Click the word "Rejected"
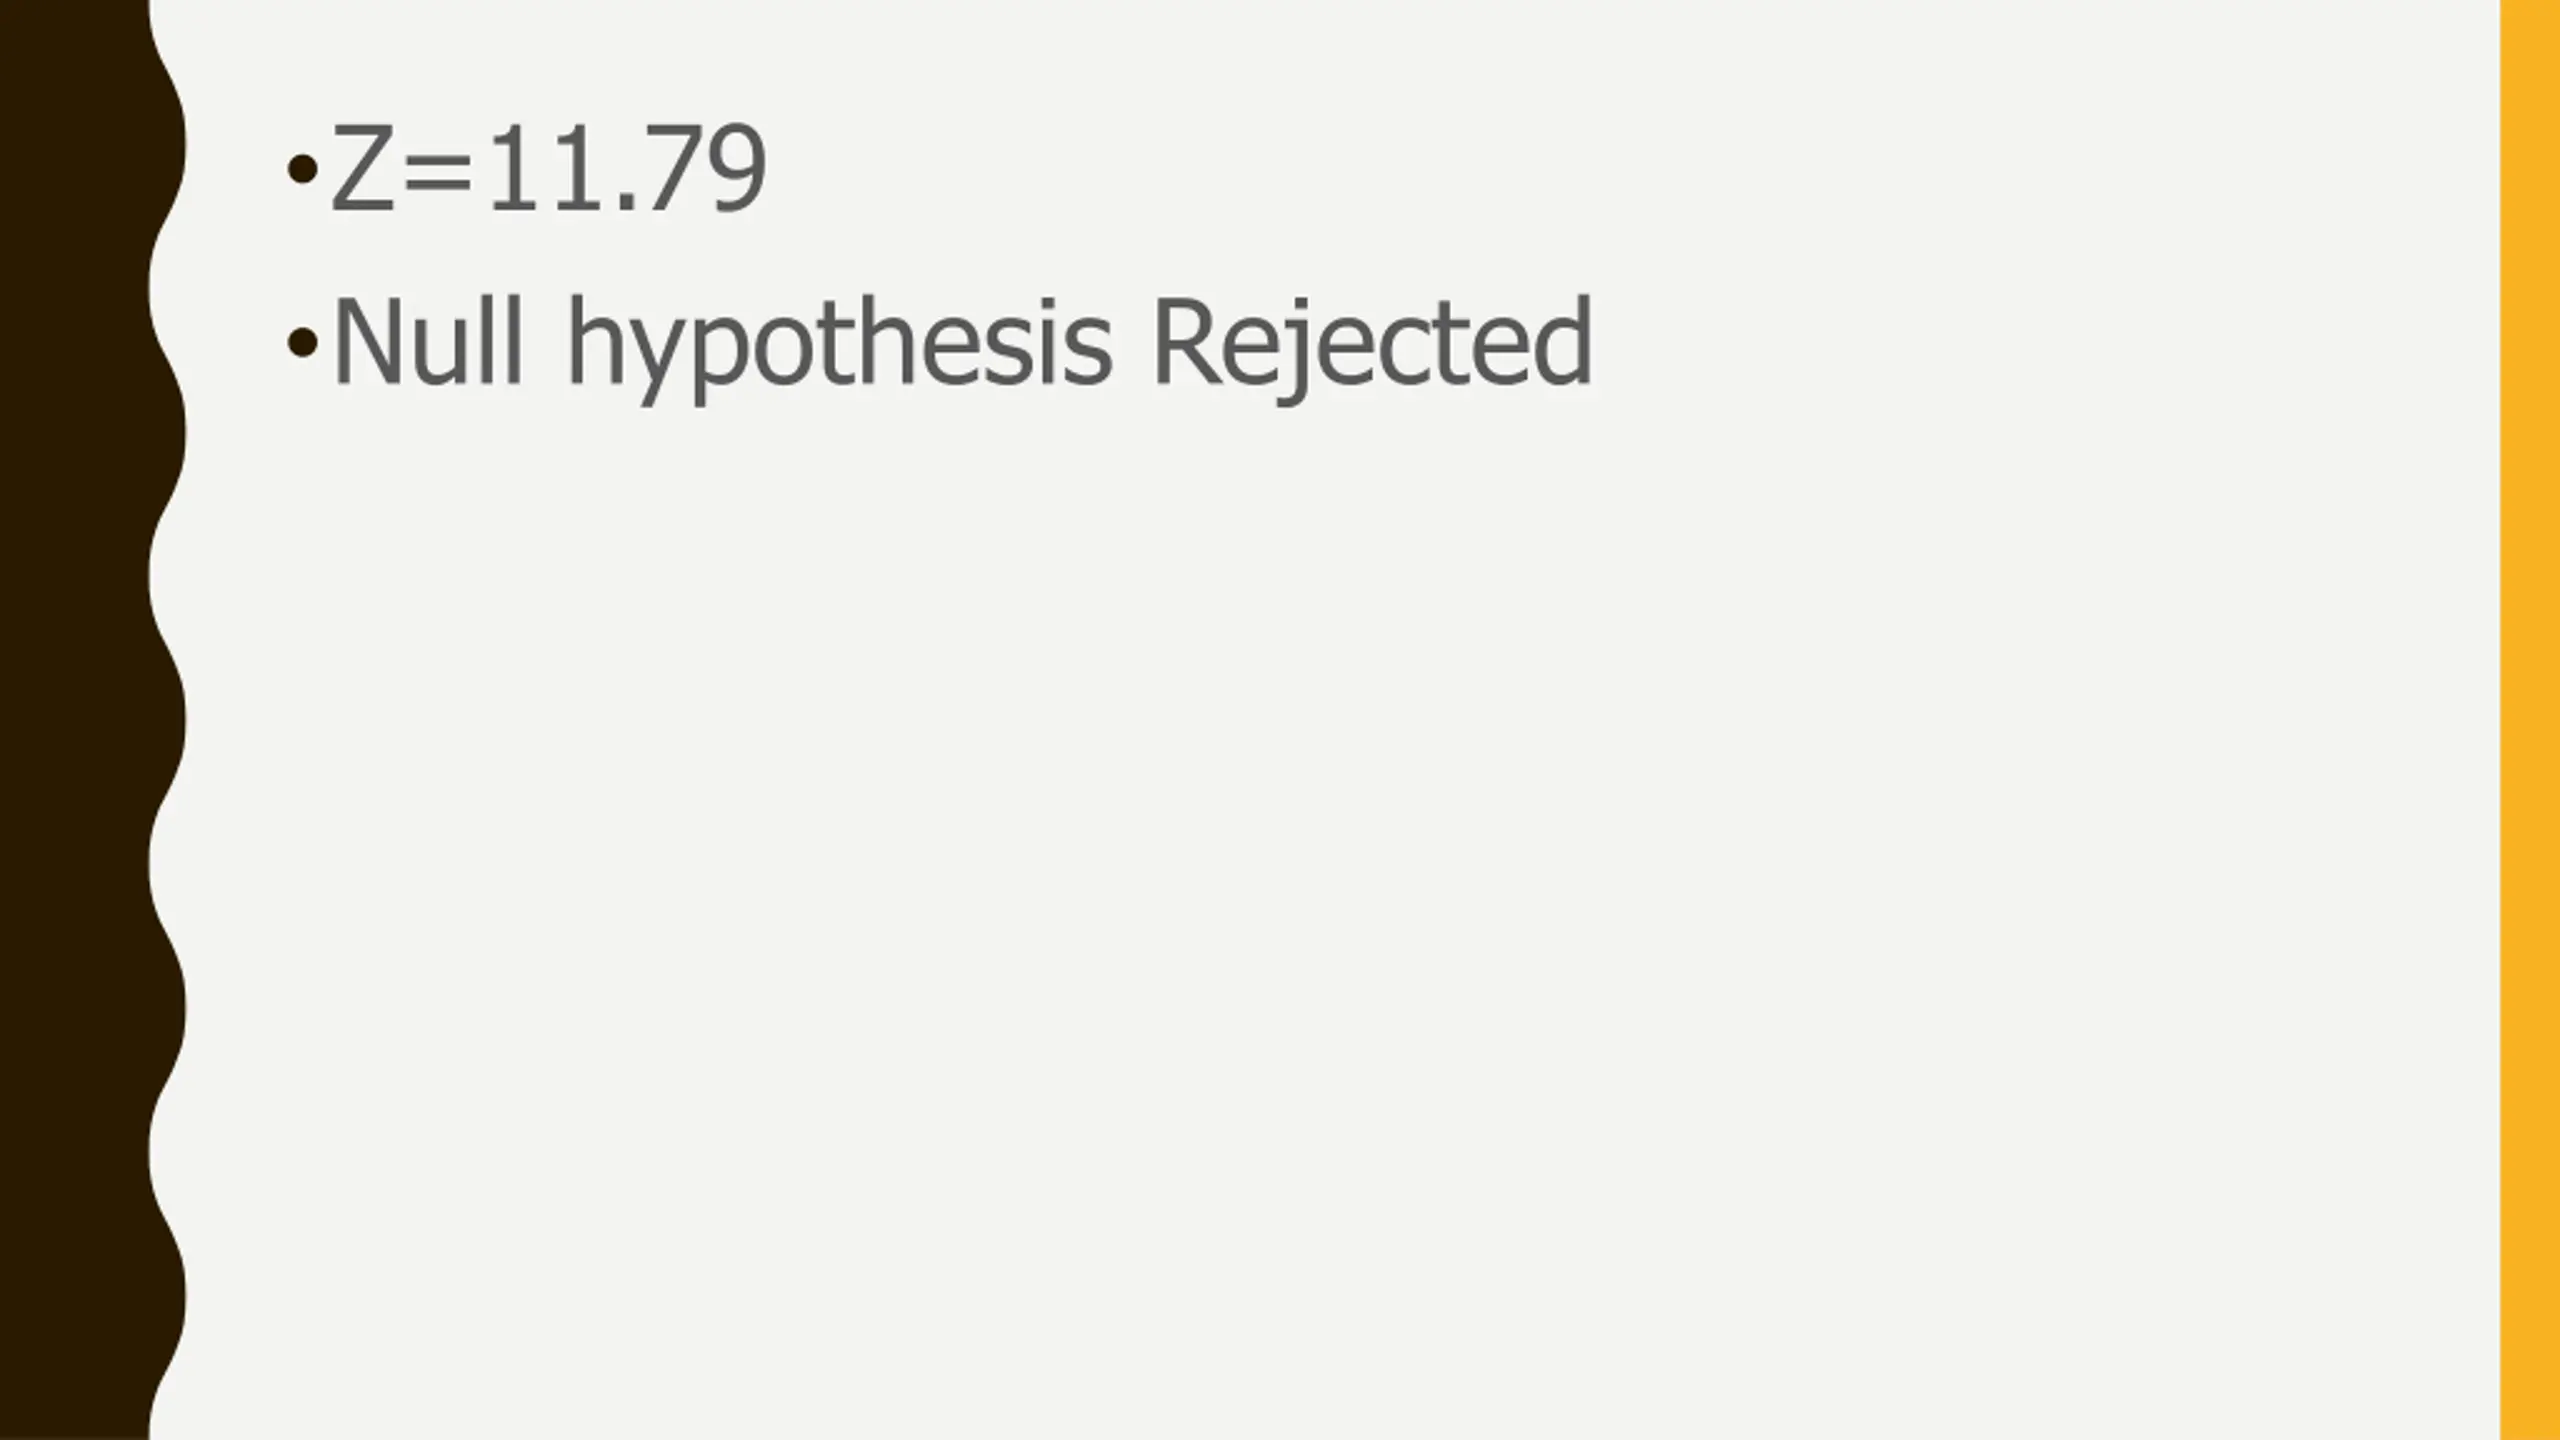The height and width of the screenshot is (1440, 2560). (1371, 342)
